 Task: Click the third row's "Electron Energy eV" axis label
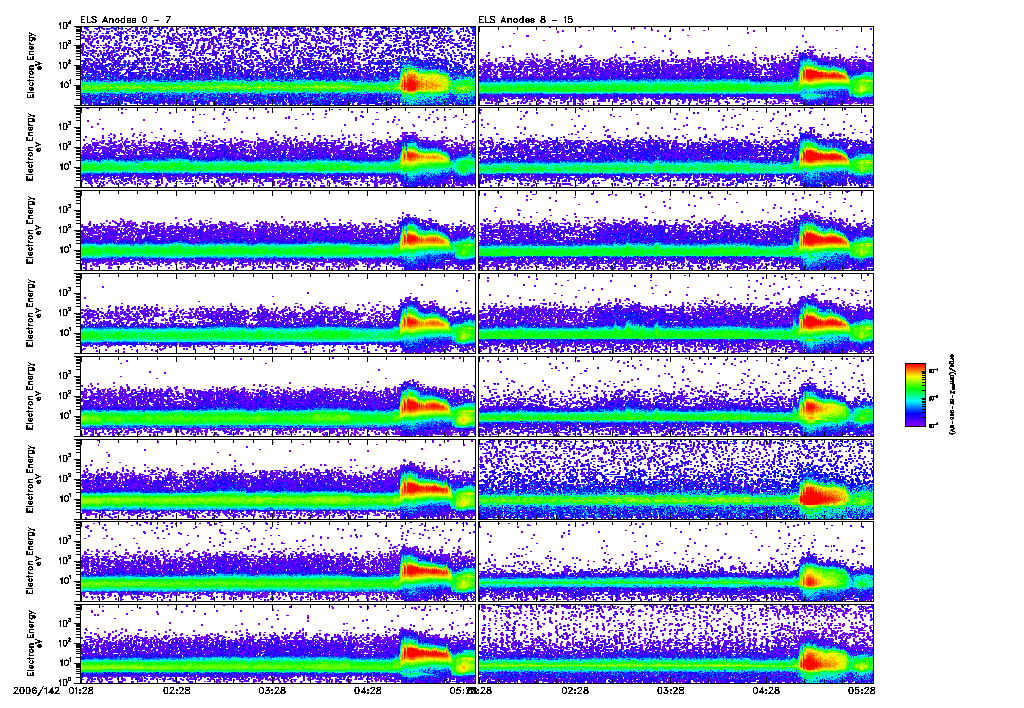click(33, 231)
